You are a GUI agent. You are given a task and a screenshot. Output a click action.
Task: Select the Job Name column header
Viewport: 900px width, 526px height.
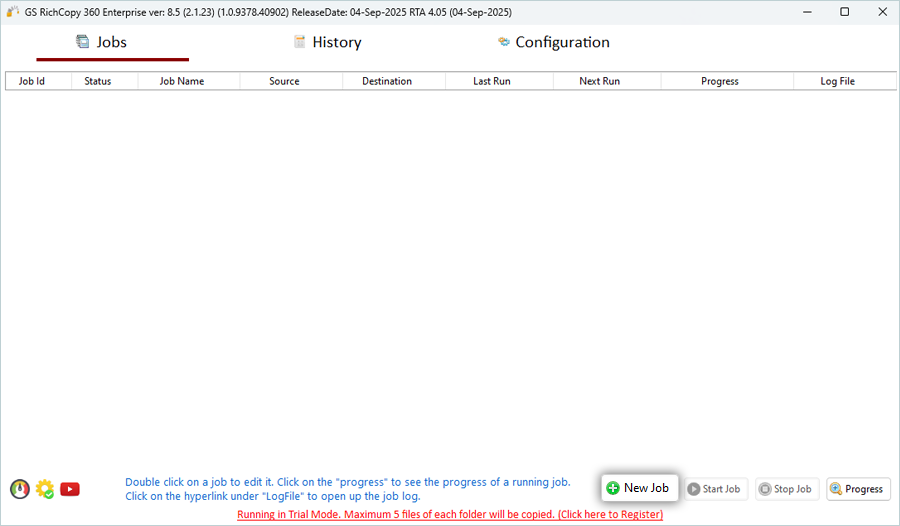click(182, 81)
